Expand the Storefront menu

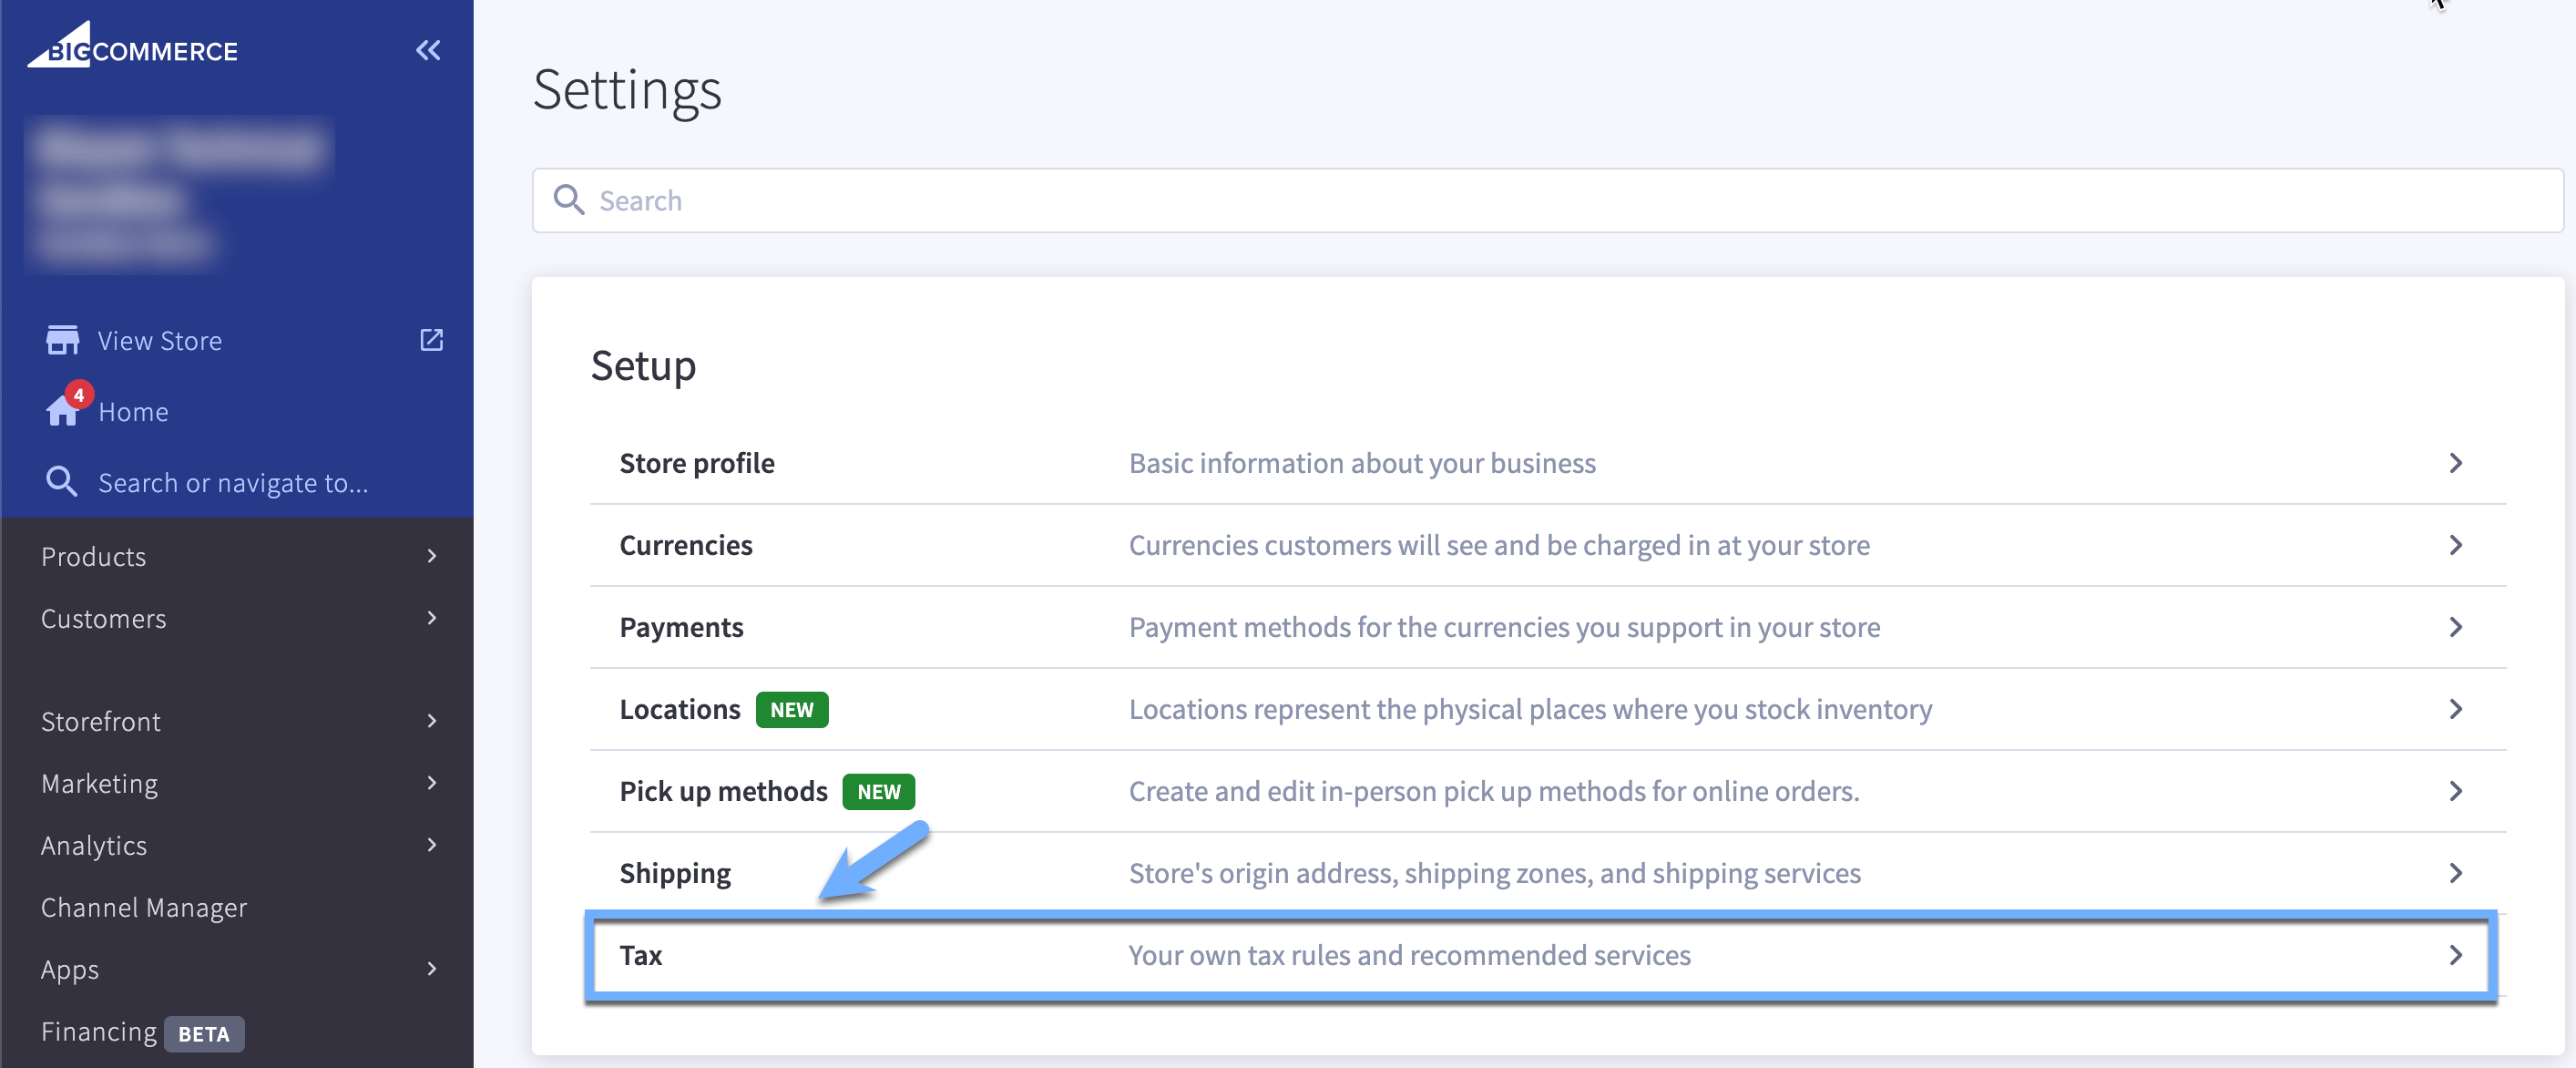pyautogui.click(x=237, y=721)
